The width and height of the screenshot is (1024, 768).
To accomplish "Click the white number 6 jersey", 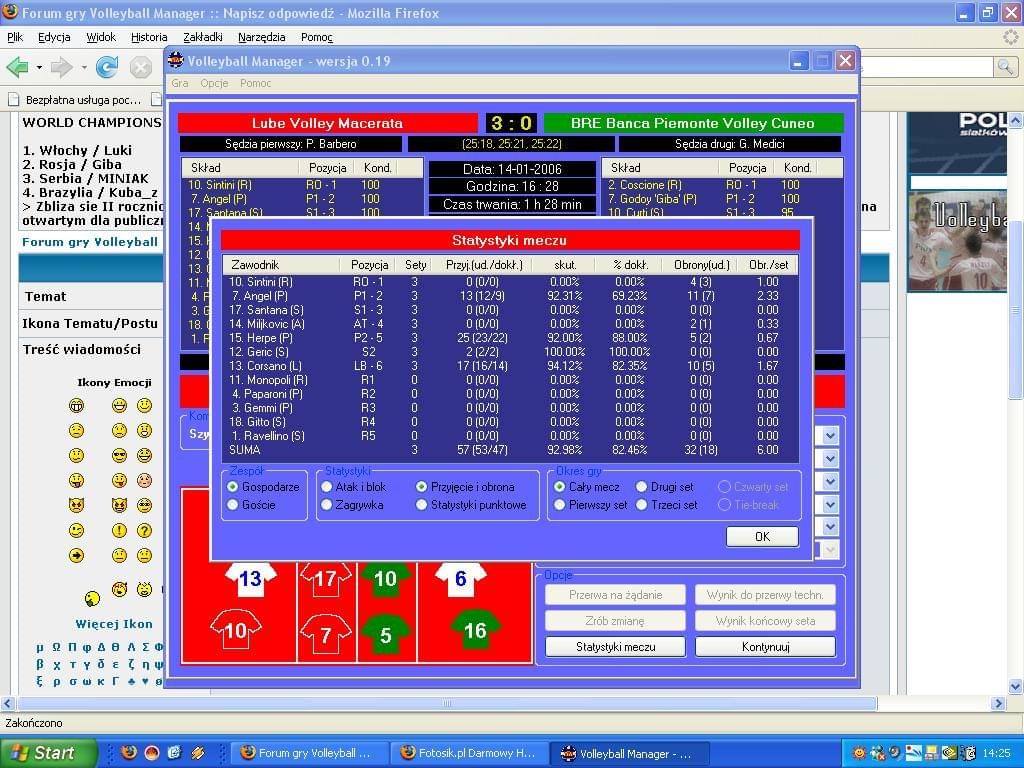I will [x=460, y=578].
